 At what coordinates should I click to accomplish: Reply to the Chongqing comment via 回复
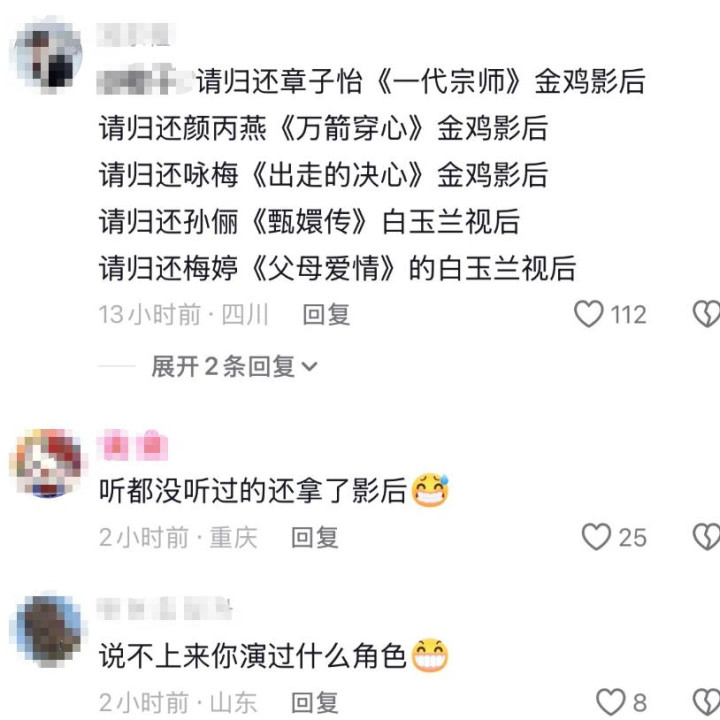(x=315, y=537)
